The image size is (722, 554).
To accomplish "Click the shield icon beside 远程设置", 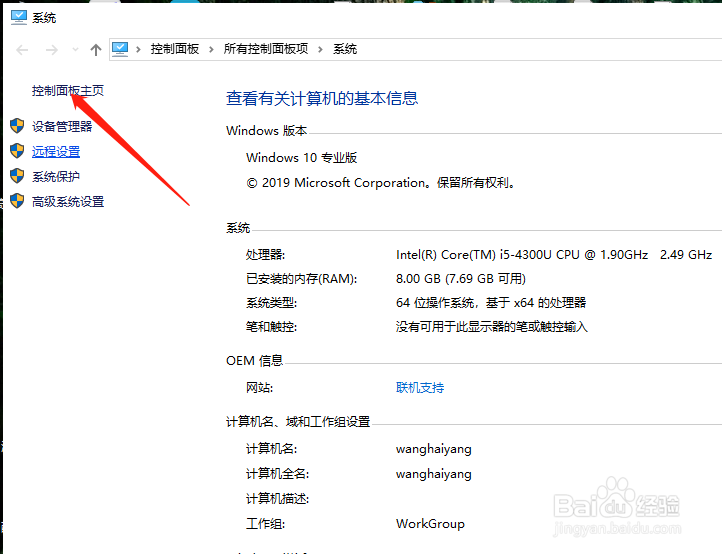I will tap(17, 150).
